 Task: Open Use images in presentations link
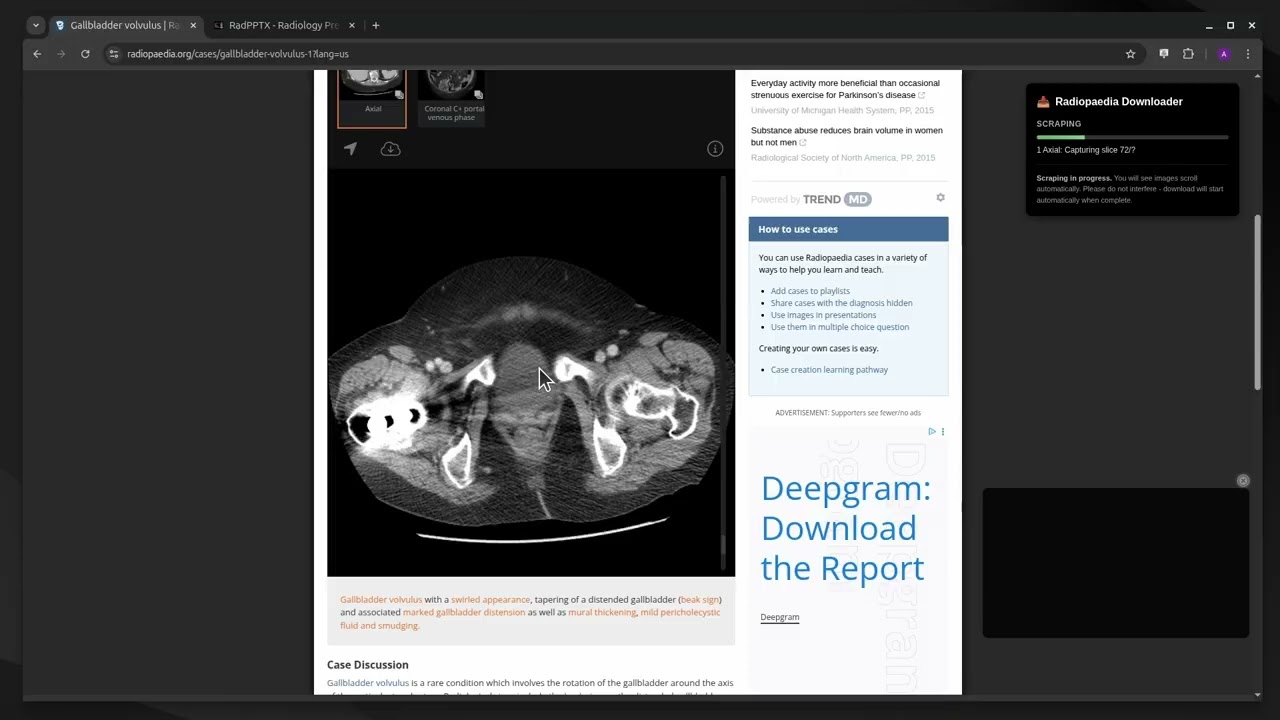(823, 315)
